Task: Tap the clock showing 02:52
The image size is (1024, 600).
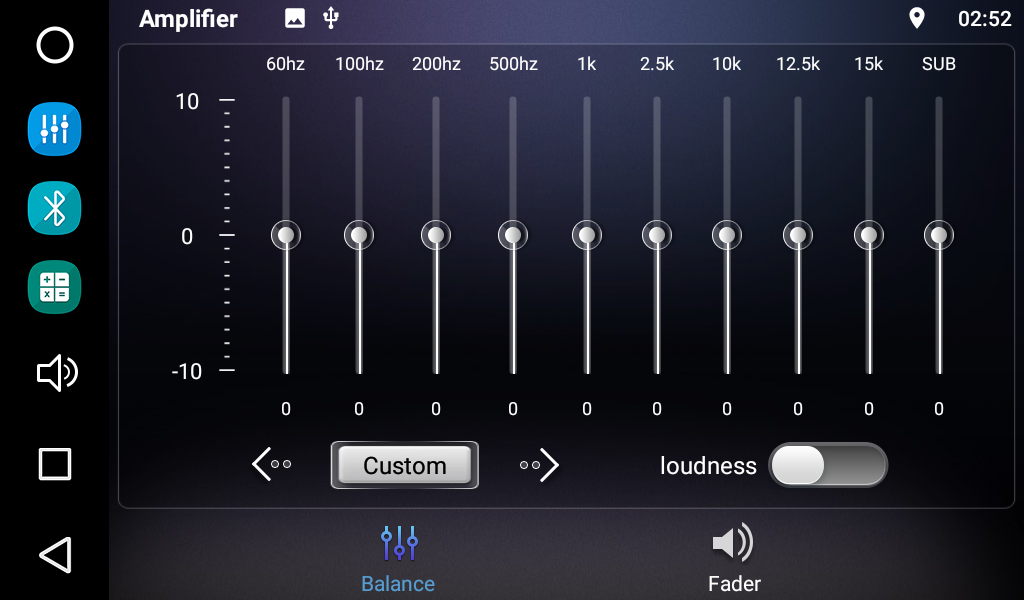Action: [984, 19]
